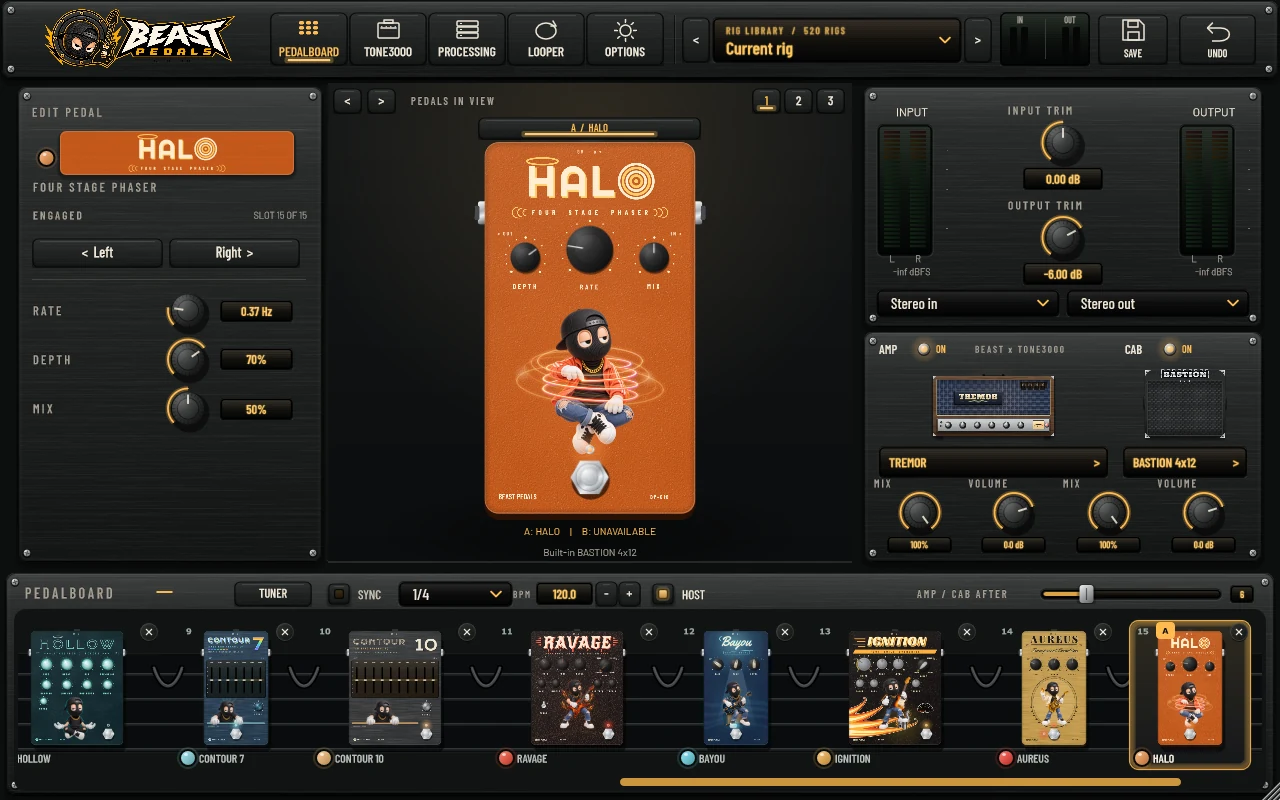Move the pedal with the Left button
The image size is (1280, 800).
tap(97, 253)
